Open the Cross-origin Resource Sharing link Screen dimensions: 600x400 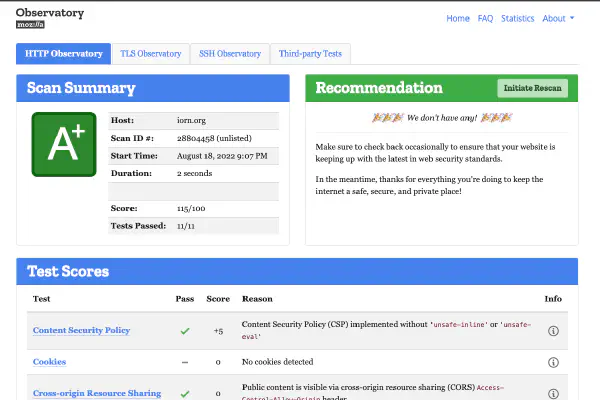(x=97, y=393)
